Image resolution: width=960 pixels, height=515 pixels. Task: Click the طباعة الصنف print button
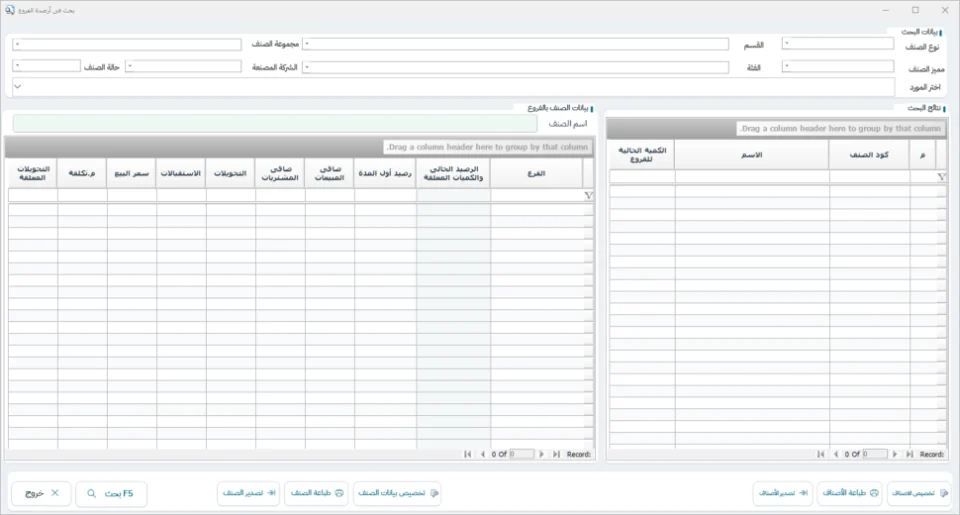click(317, 493)
